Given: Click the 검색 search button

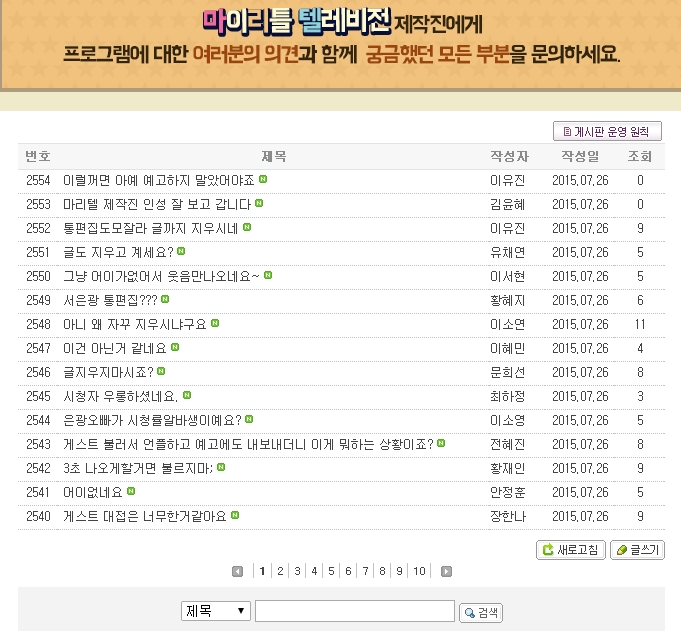Looking at the screenshot, I should click(481, 613).
